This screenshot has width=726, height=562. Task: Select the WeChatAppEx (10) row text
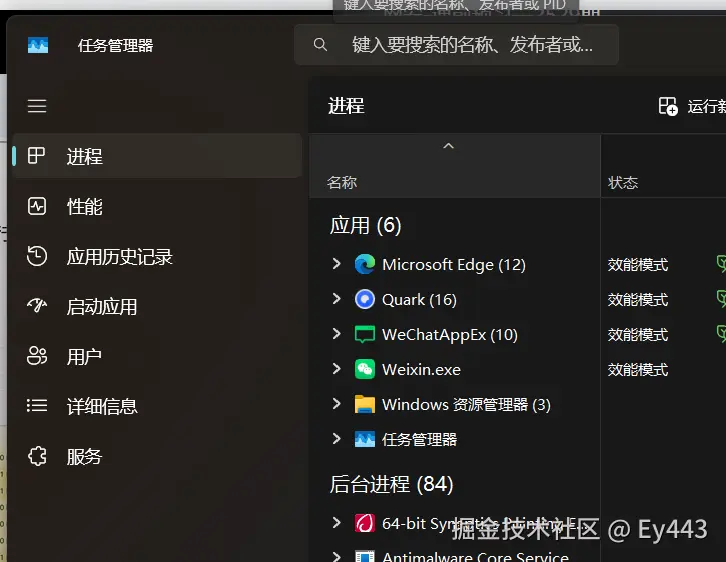click(450, 334)
